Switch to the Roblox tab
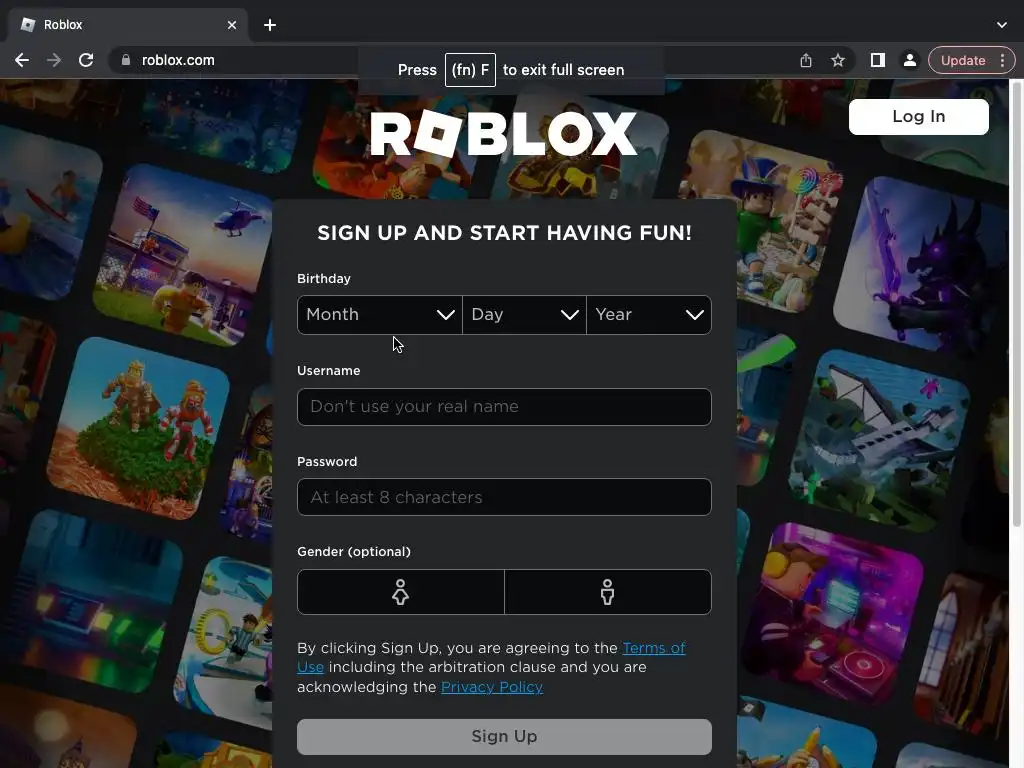Image resolution: width=1024 pixels, height=768 pixels. coord(128,25)
